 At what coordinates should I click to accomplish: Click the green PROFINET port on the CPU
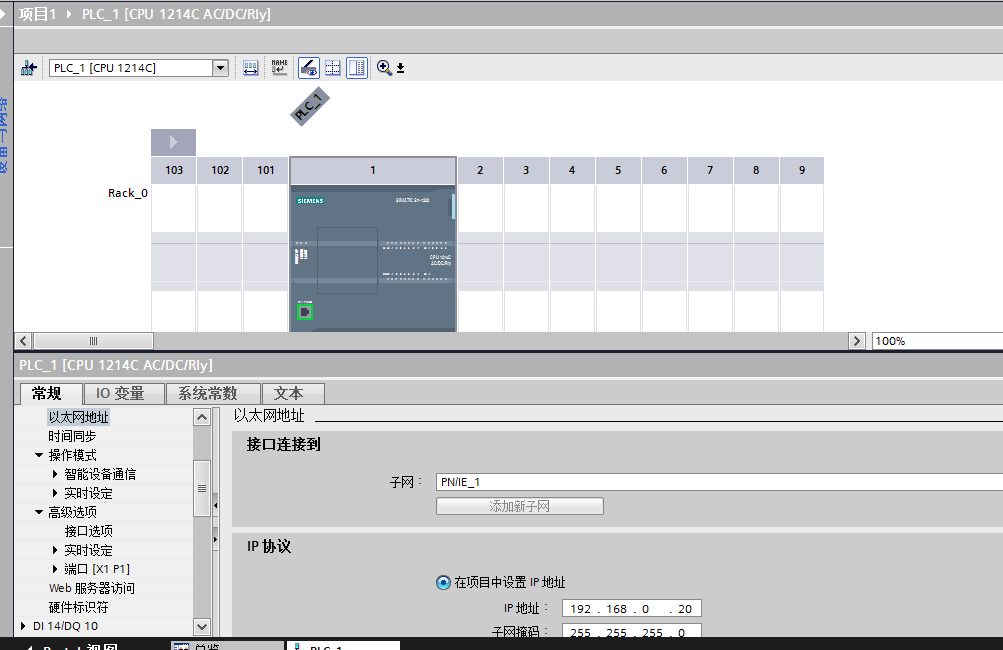pyautogui.click(x=305, y=312)
